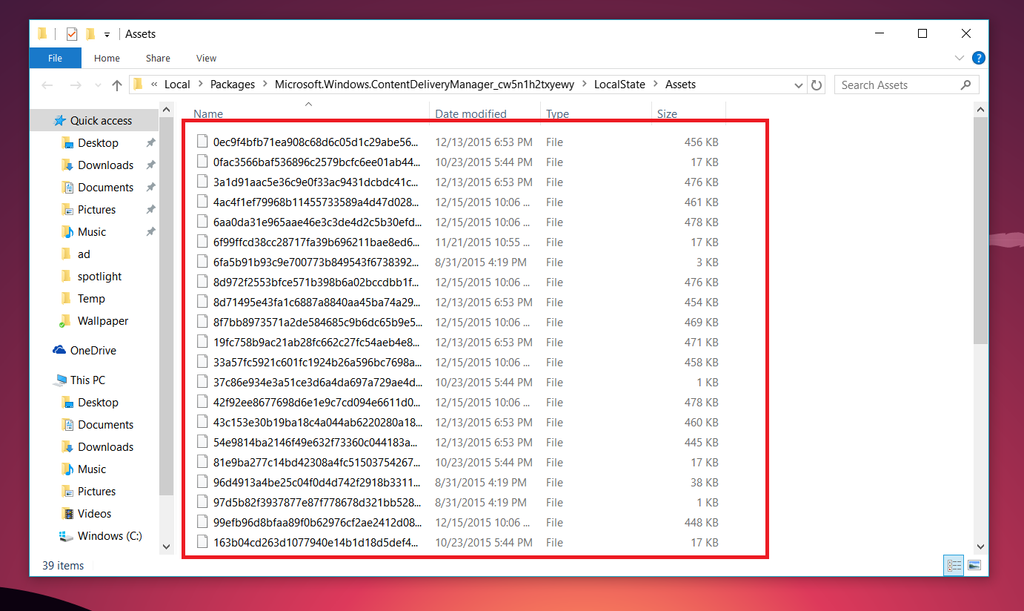Expand the address bar history dropdown
This screenshot has width=1024, height=611.
click(x=797, y=84)
